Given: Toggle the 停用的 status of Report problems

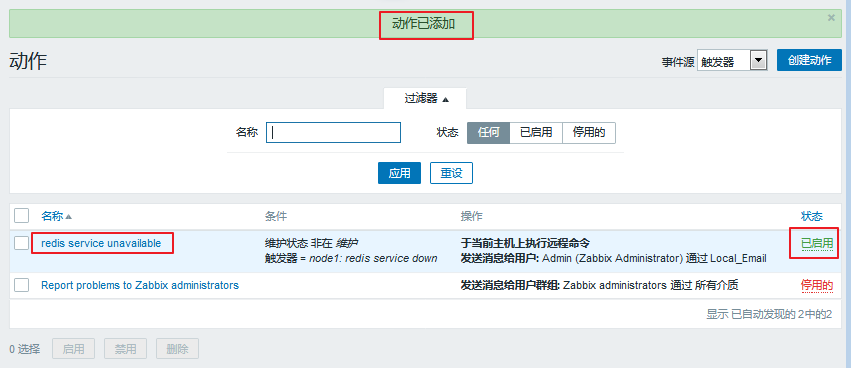Looking at the screenshot, I should click(x=817, y=285).
